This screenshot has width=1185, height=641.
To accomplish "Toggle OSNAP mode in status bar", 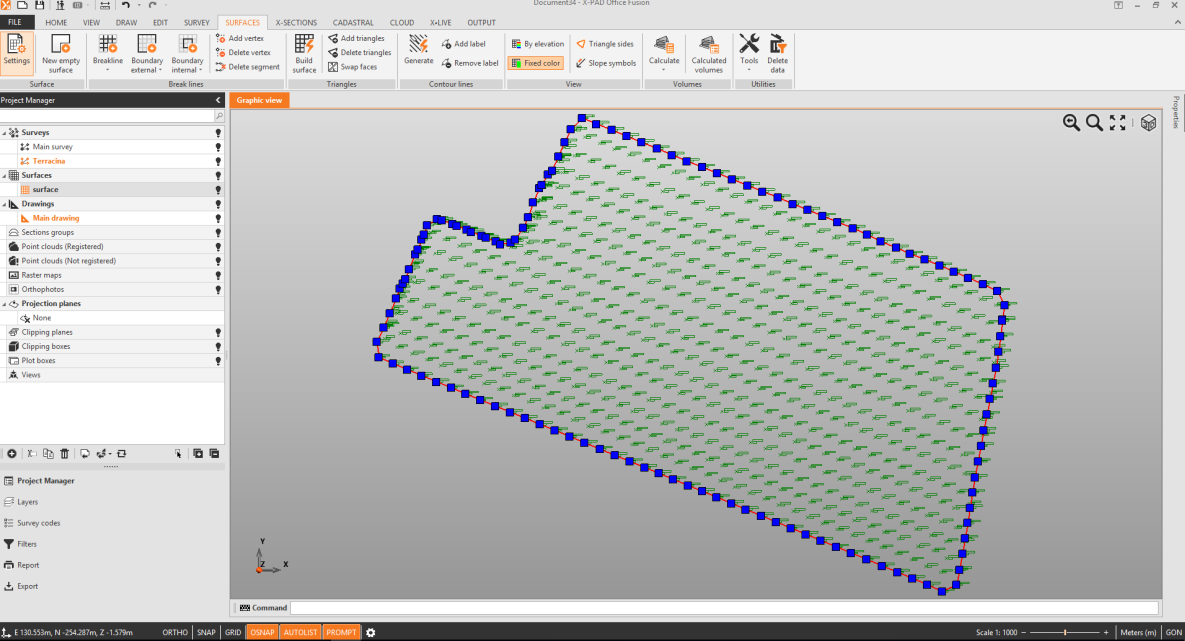I will pos(262,632).
